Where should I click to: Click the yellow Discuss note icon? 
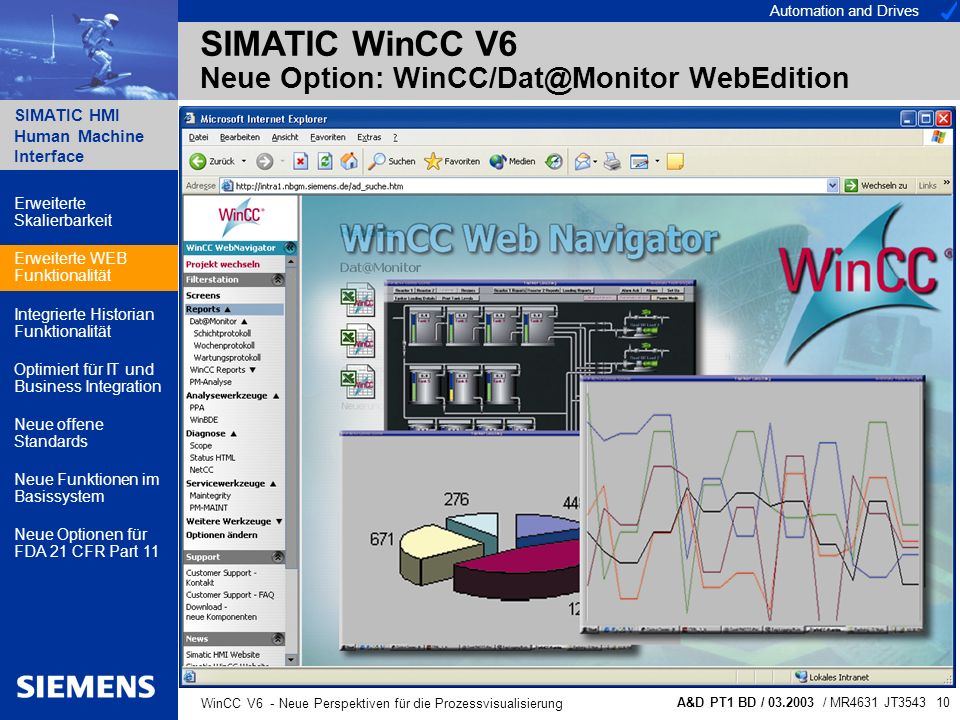point(675,162)
